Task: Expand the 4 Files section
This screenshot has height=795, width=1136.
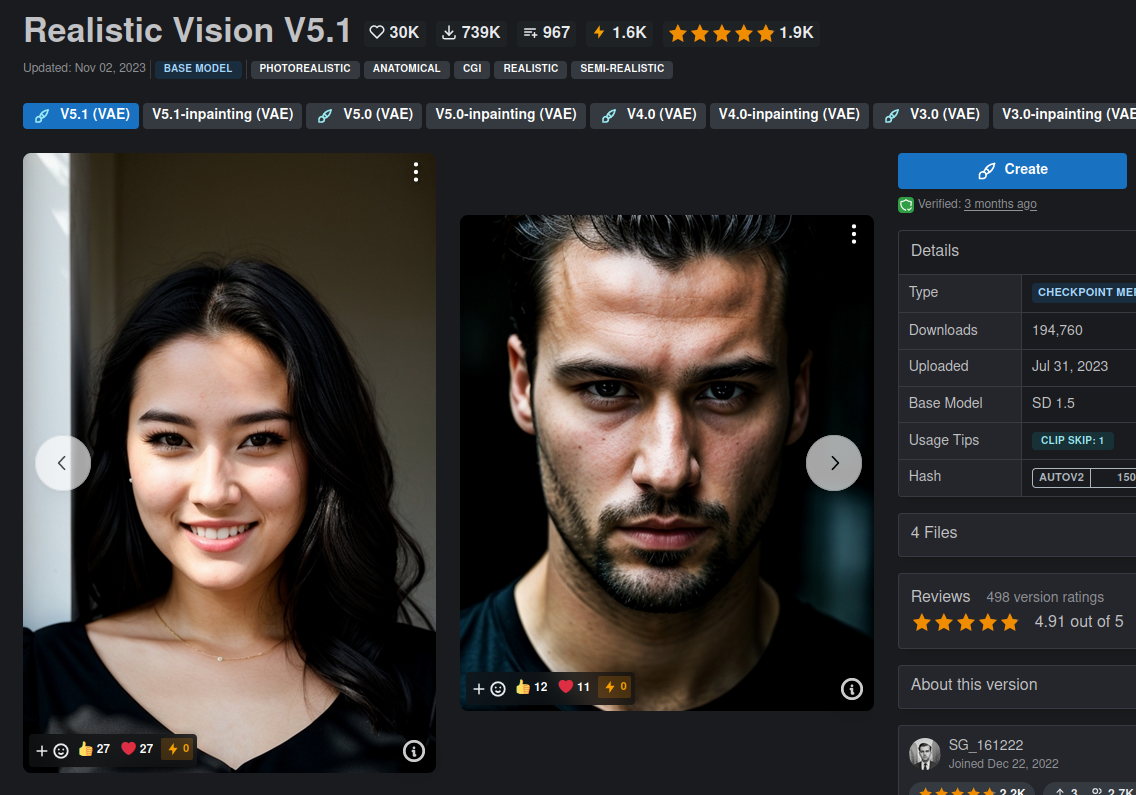Action: click(1016, 533)
